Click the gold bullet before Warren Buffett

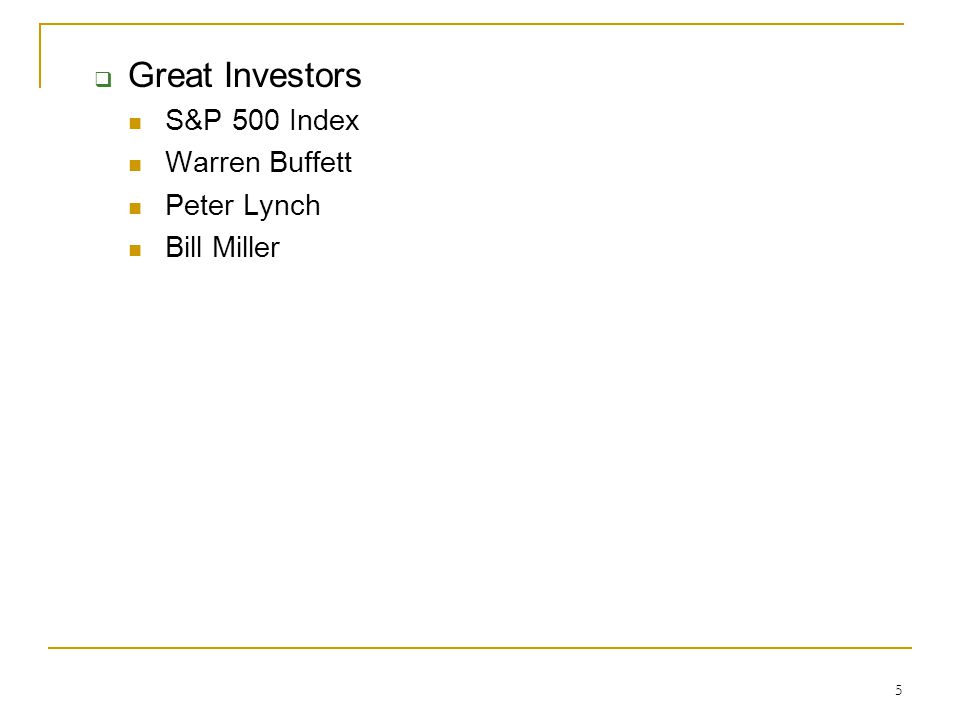(x=135, y=165)
